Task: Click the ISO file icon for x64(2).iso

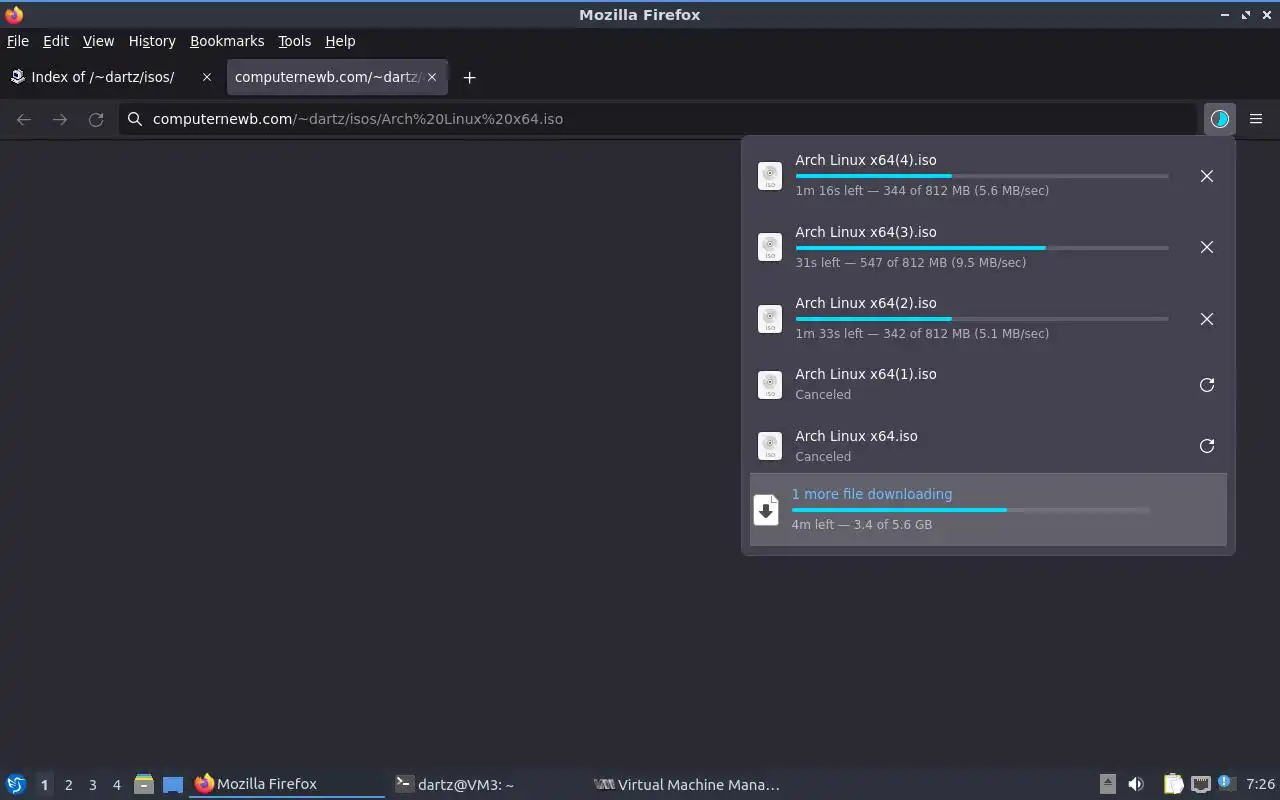Action: coord(770,319)
